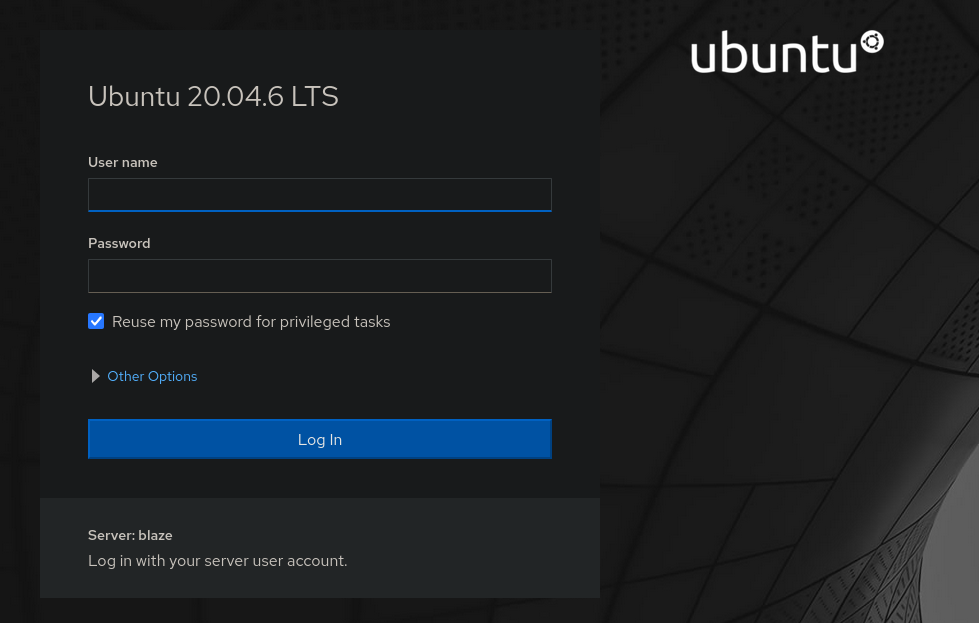Click the architectural background image beside the form
This screenshot has height=623, width=979.
click(790, 350)
